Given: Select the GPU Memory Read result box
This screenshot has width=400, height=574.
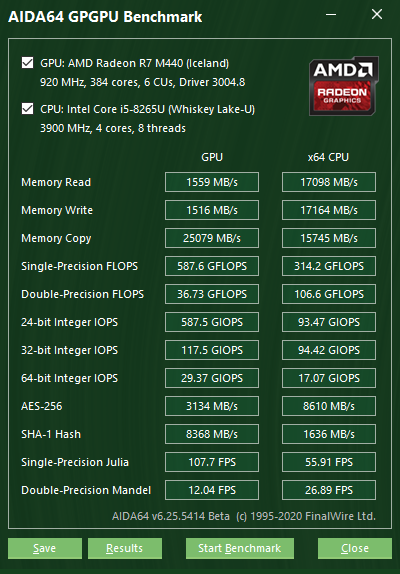Looking at the screenshot, I should (x=212, y=182).
